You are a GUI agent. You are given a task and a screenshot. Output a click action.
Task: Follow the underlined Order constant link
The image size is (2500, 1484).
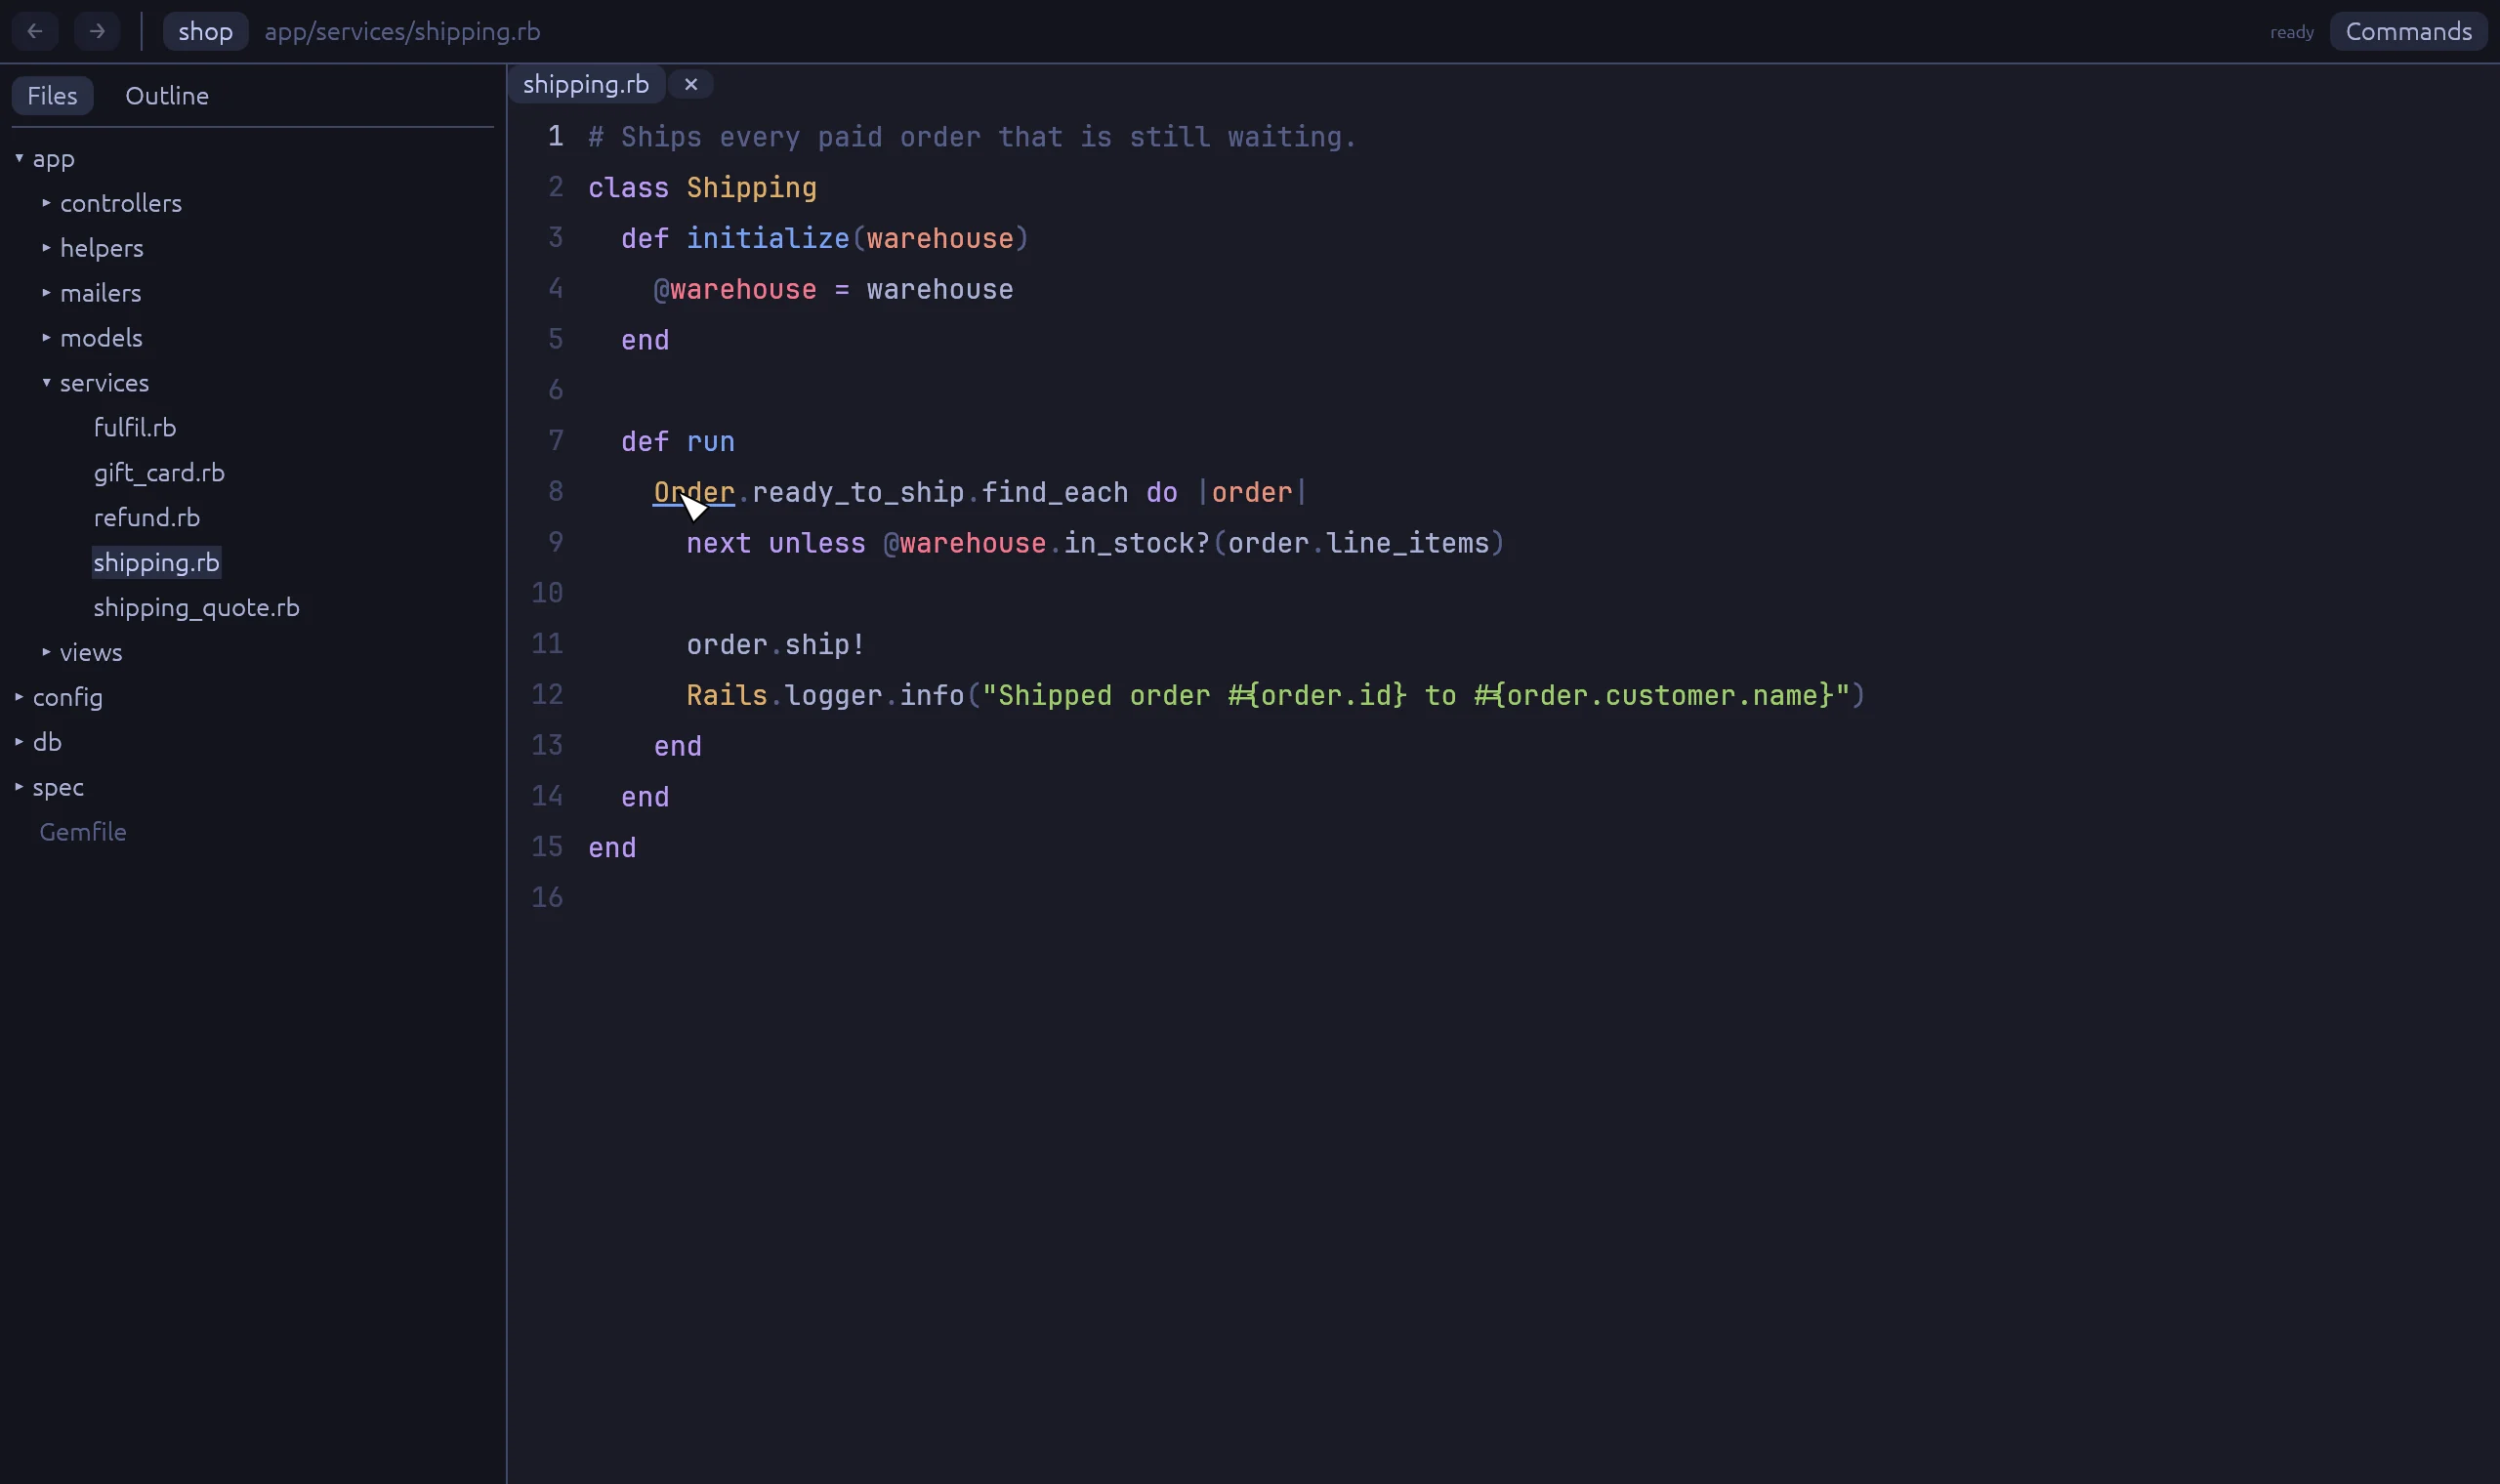coord(694,492)
